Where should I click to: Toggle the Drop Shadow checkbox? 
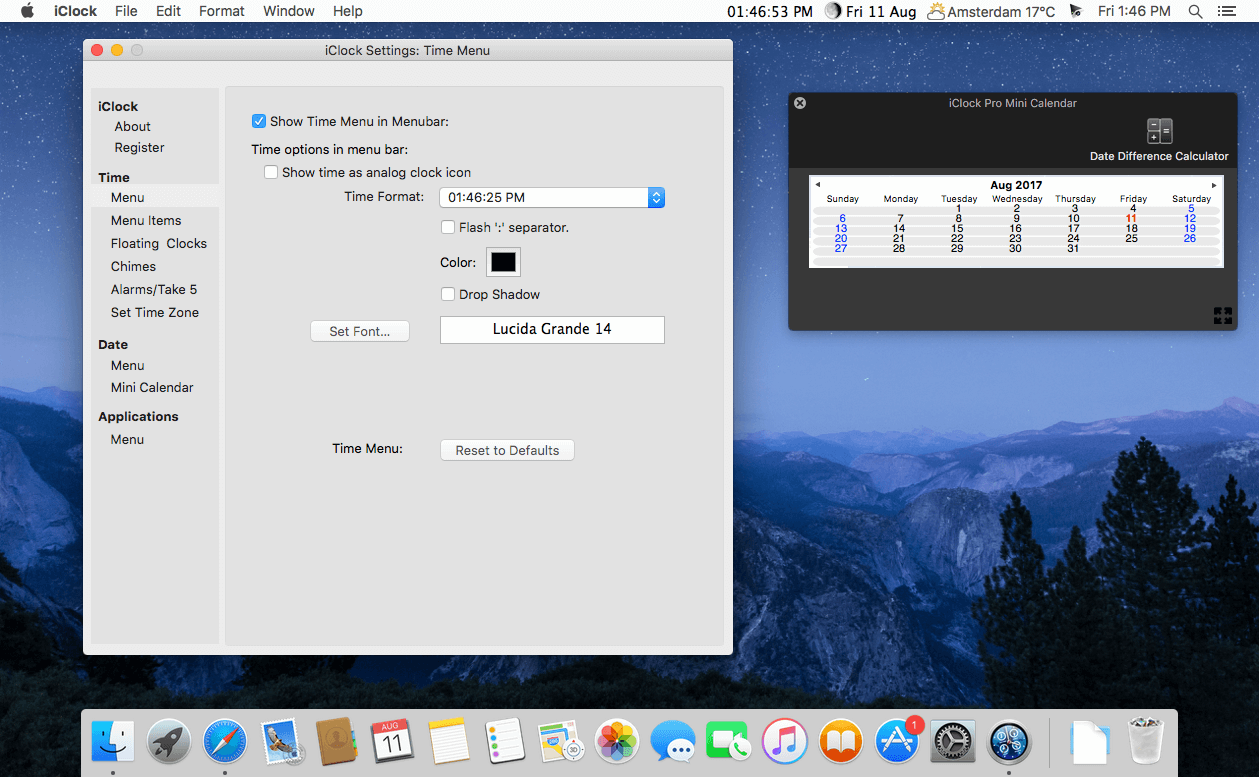click(x=448, y=294)
